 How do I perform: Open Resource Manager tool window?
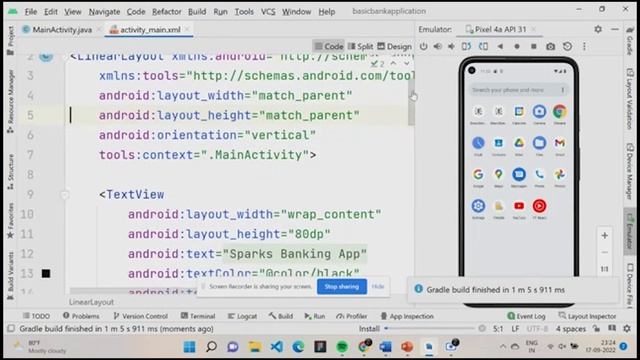[11, 101]
